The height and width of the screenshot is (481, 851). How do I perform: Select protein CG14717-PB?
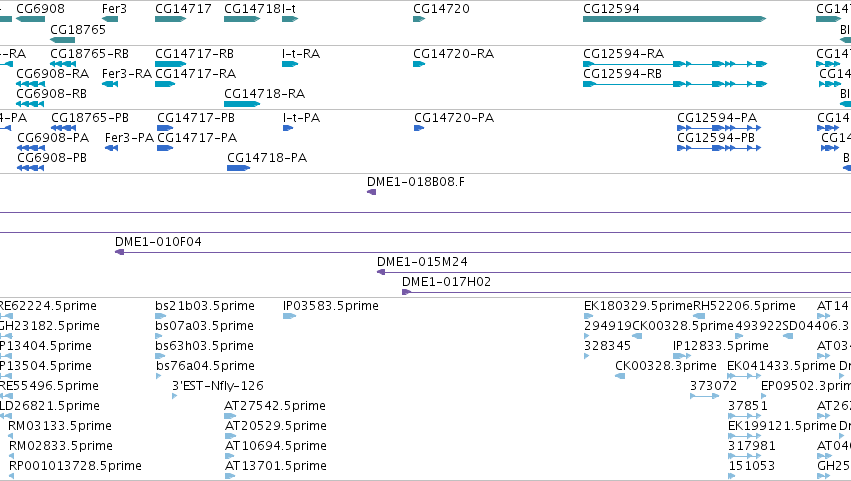pyautogui.click(x=195, y=118)
